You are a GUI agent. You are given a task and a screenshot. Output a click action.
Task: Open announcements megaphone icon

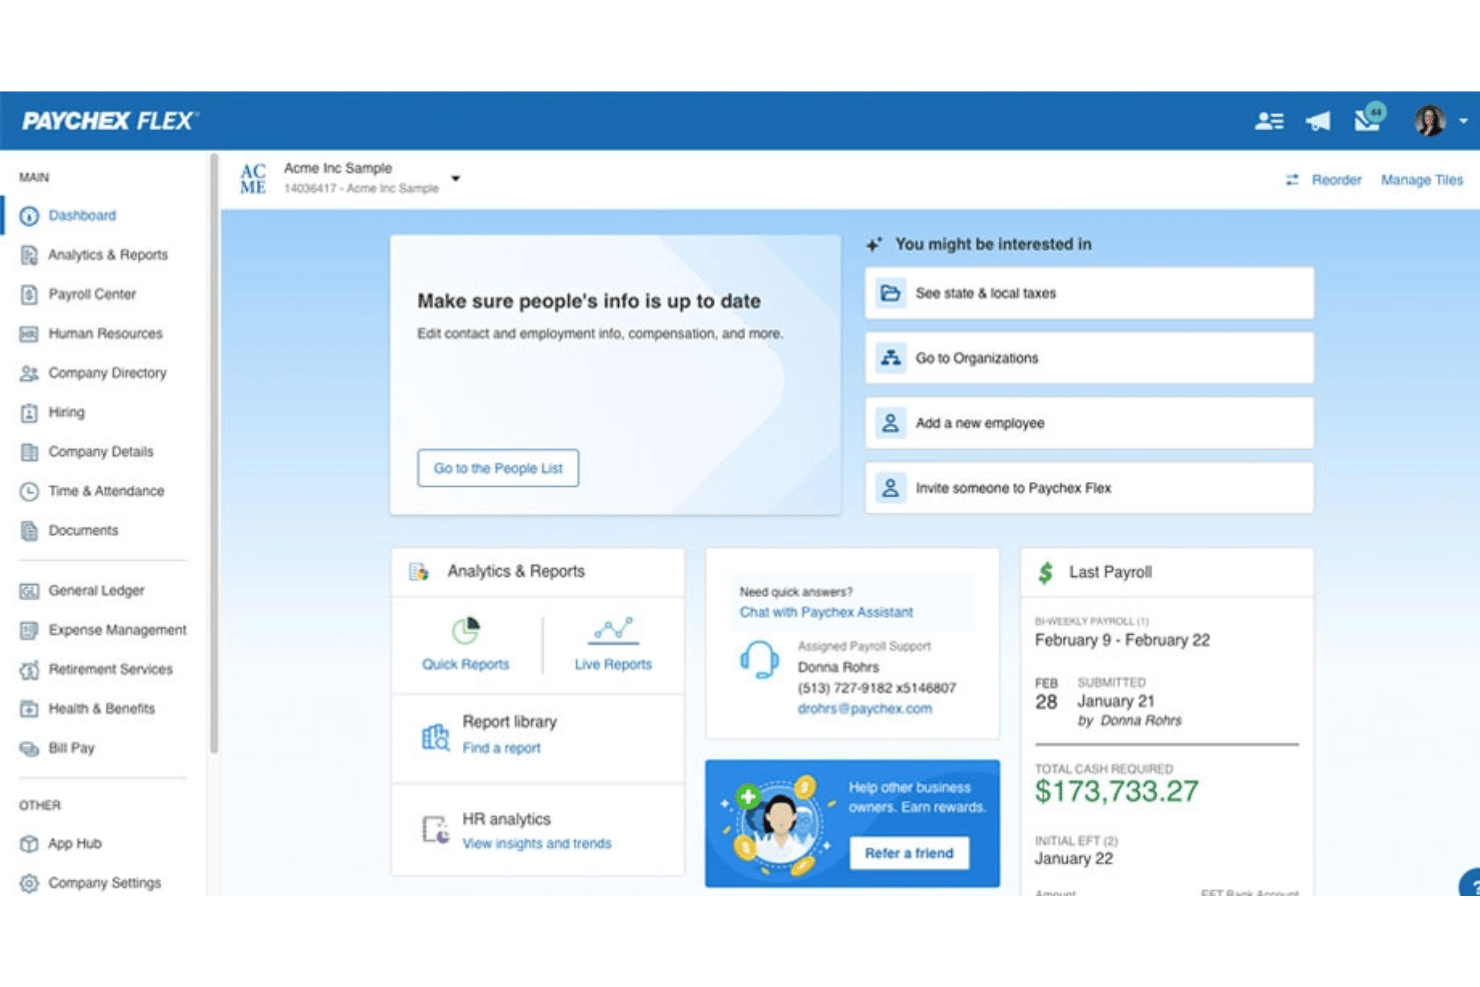tap(1318, 121)
